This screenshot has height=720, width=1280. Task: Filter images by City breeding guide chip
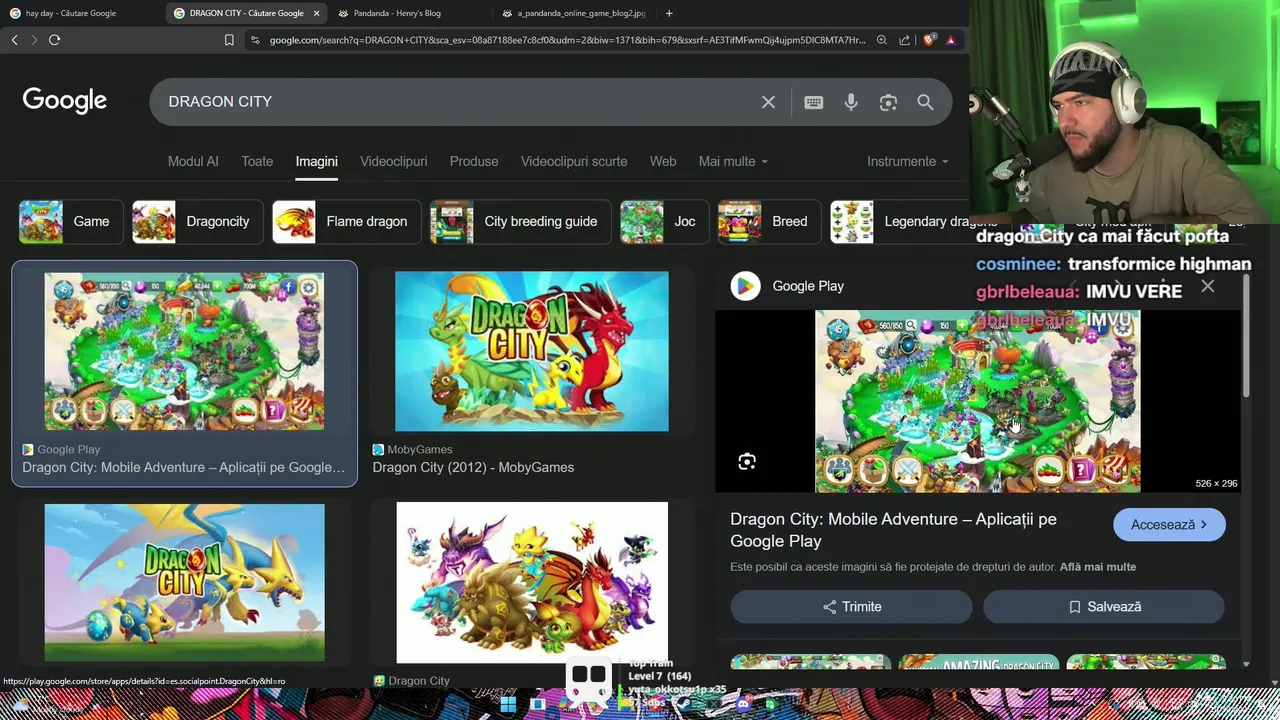pos(521,222)
